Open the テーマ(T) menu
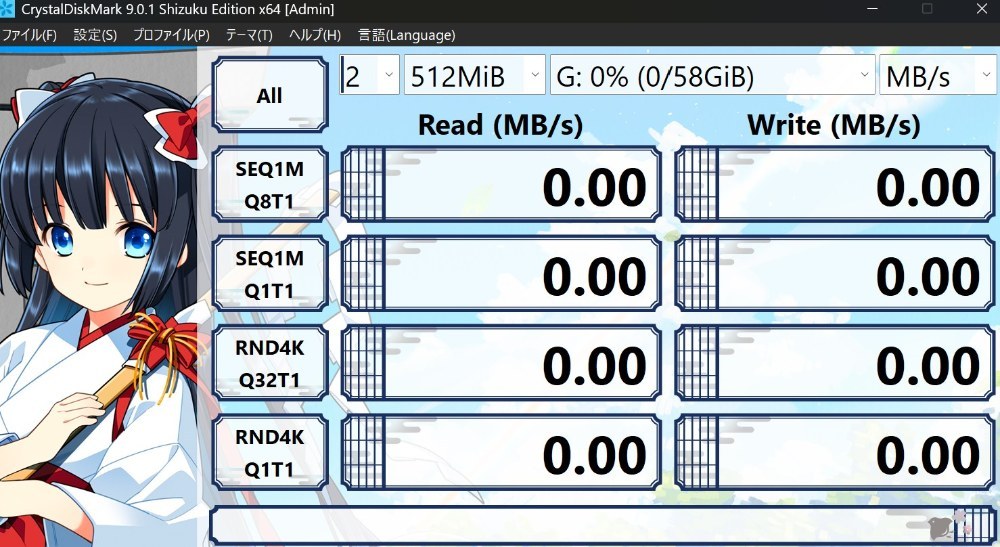1000x547 pixels. tap(249, 35)
